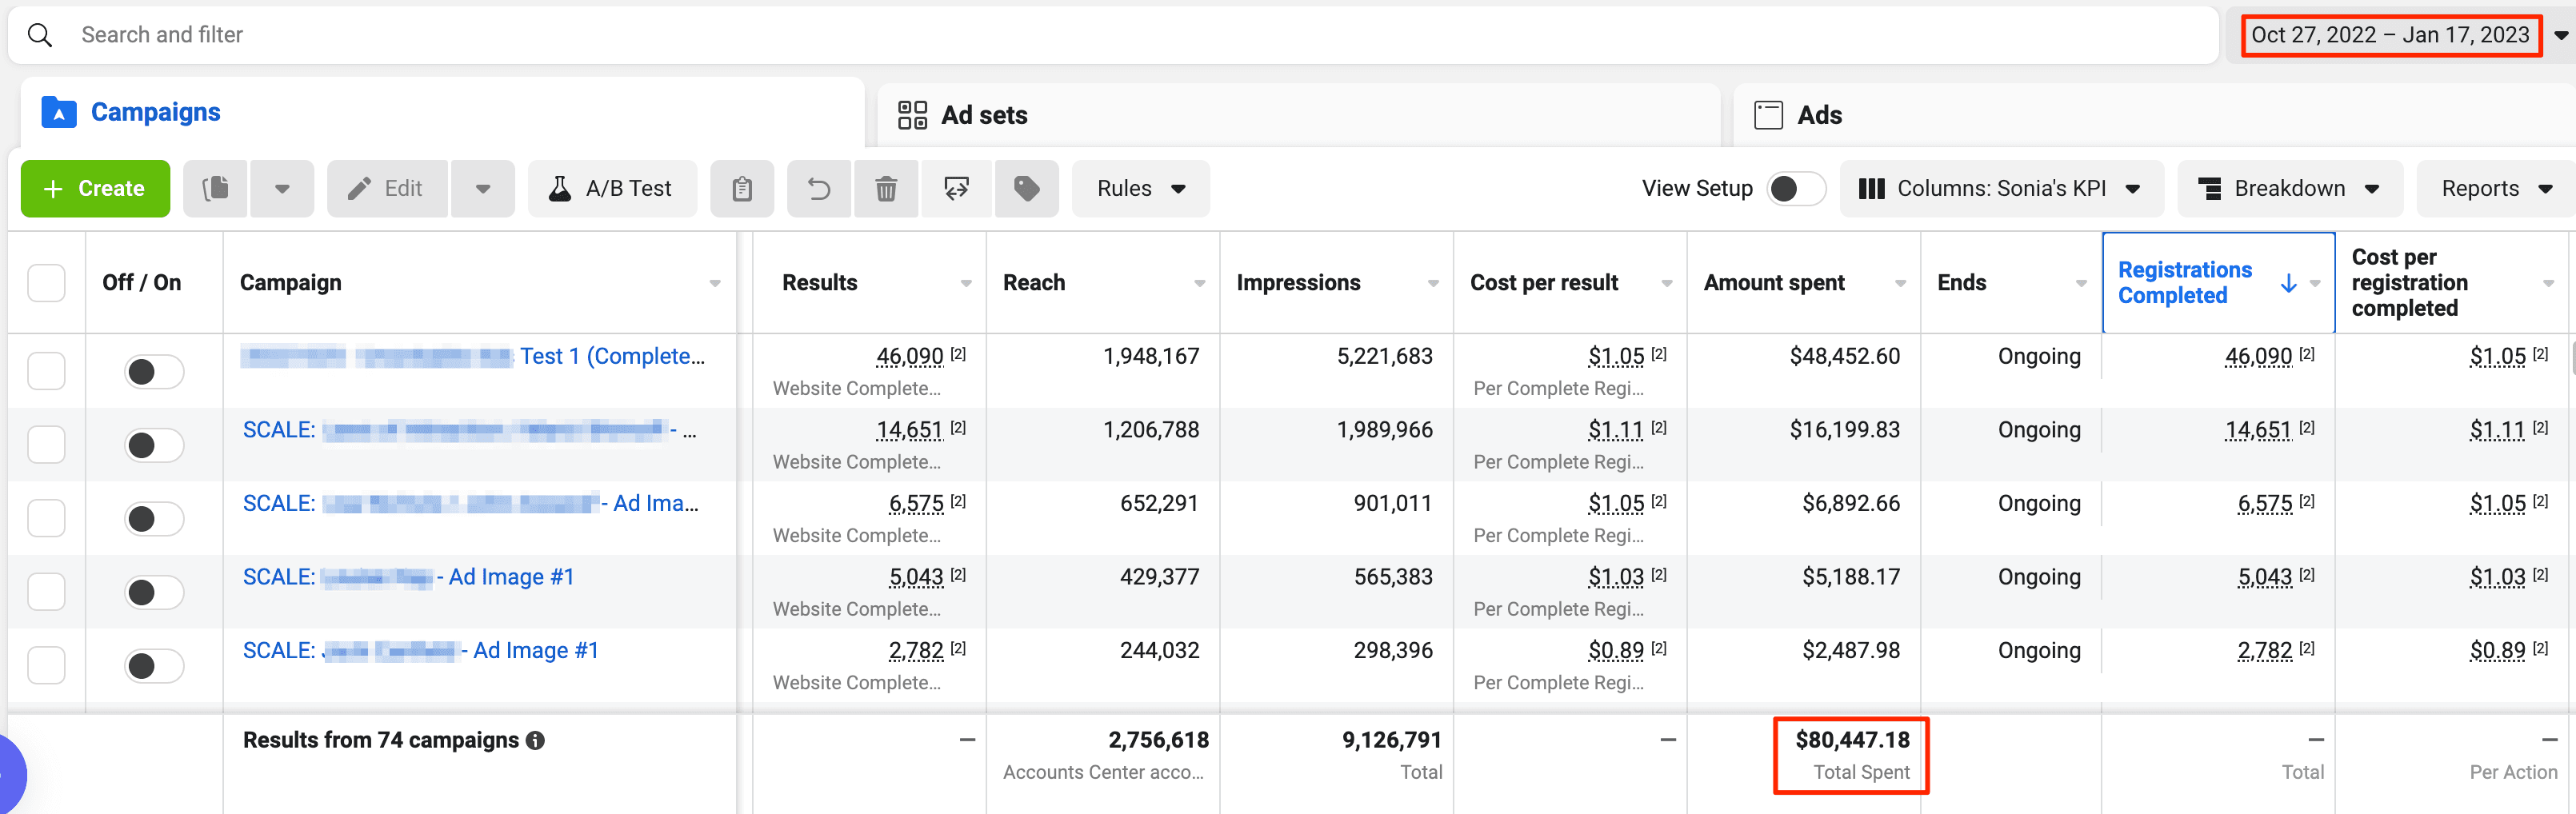2576x814 pixels.
Task: Open the SCALE campaign with $1.11 cost per result
Action: pos(470,430)
